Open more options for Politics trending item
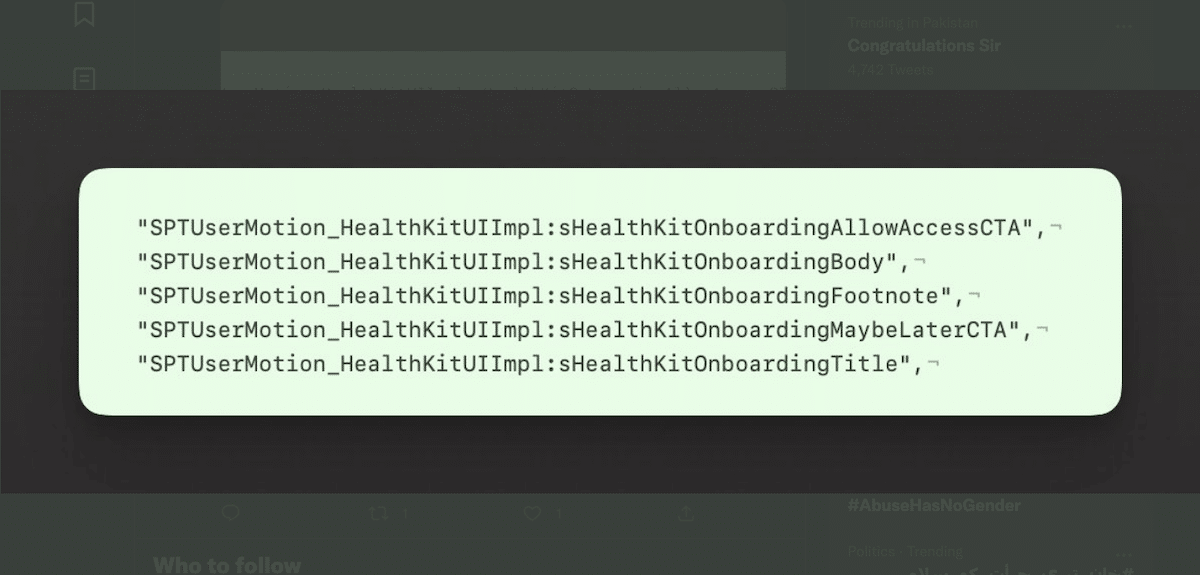Viewport: 1200px width, 575px height. pyautogui.click(x=1124, y=554)
